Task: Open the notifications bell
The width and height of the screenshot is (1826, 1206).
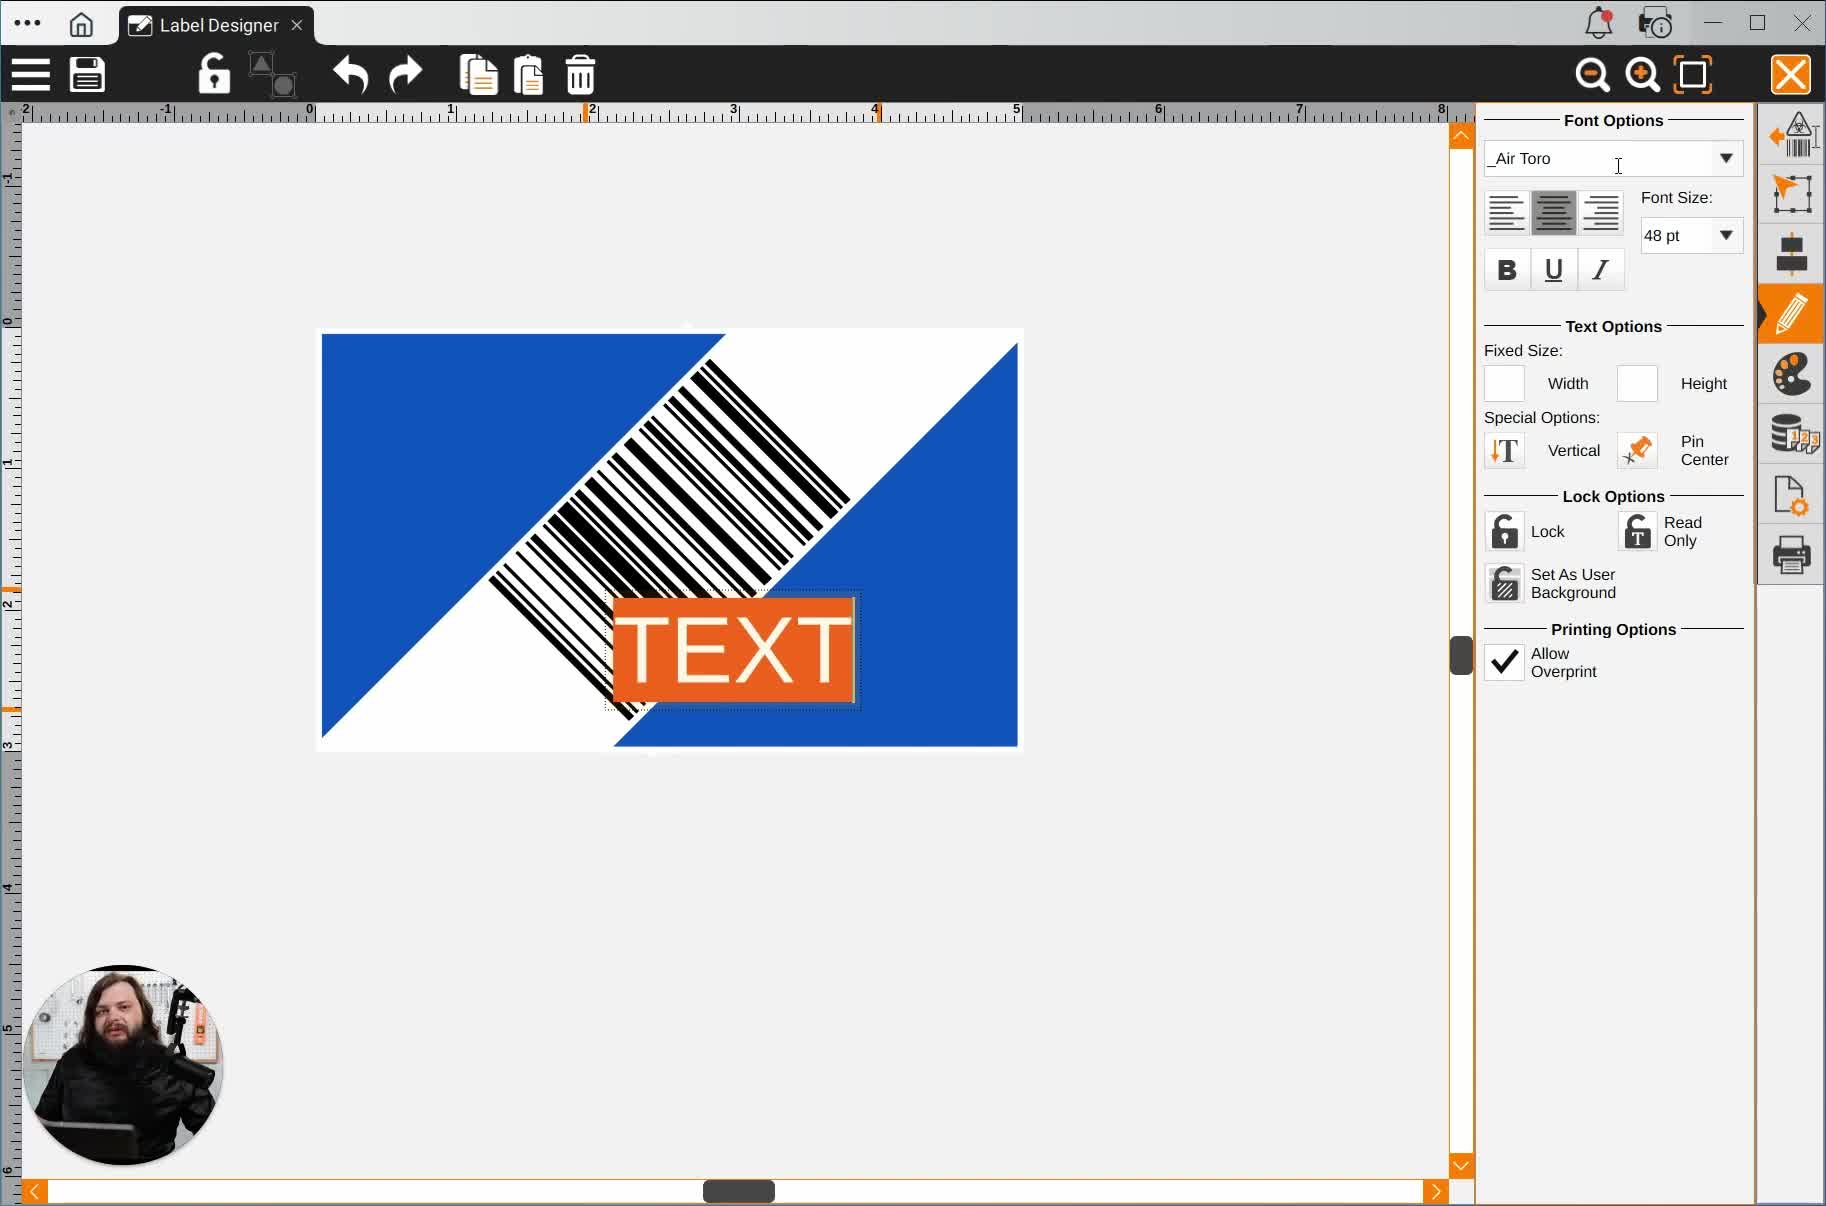Action: (x=1599, y=23)
